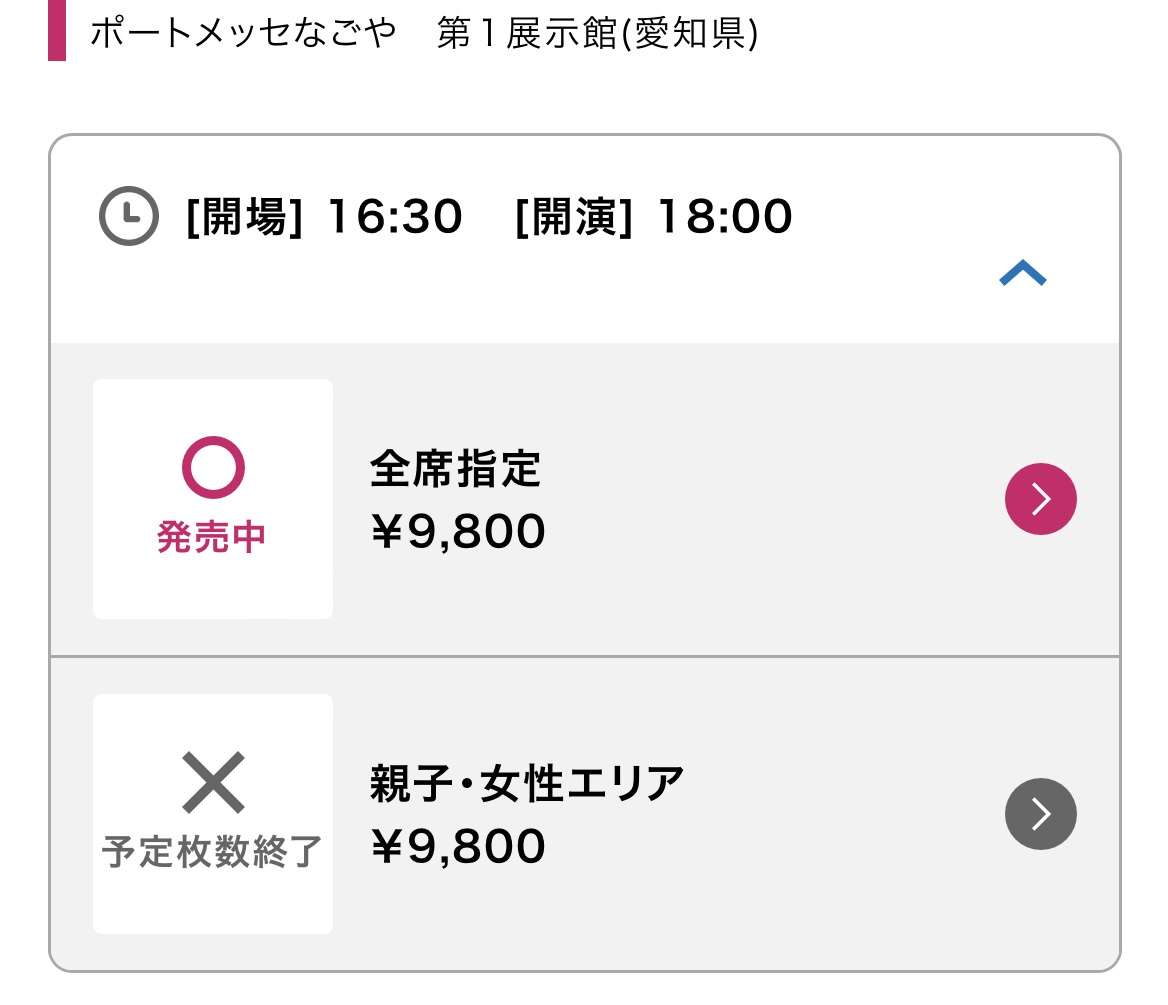Image resolution: width=1168 pixels, height=1005 pixels.
Task: Click the 全席指定 on-sale status card
Action: tap(213, 498)
